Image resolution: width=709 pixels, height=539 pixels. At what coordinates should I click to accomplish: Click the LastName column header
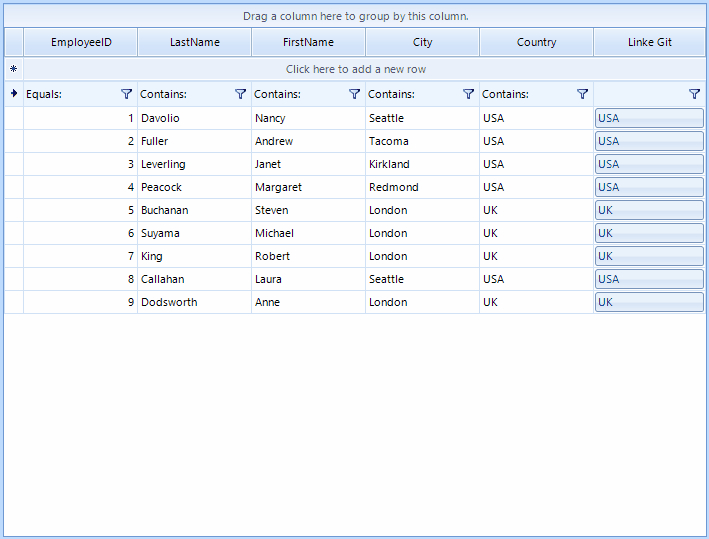click(195, 42)
